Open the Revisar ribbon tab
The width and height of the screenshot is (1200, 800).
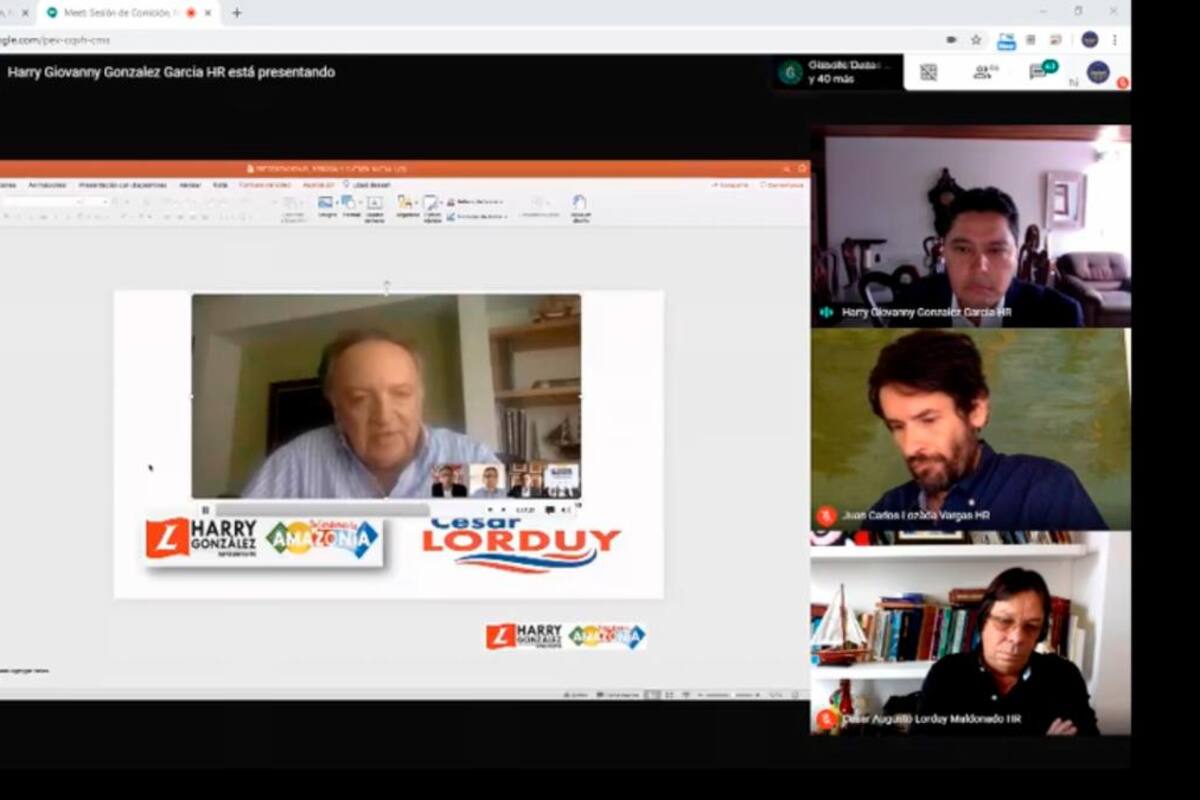coord(190,185)
